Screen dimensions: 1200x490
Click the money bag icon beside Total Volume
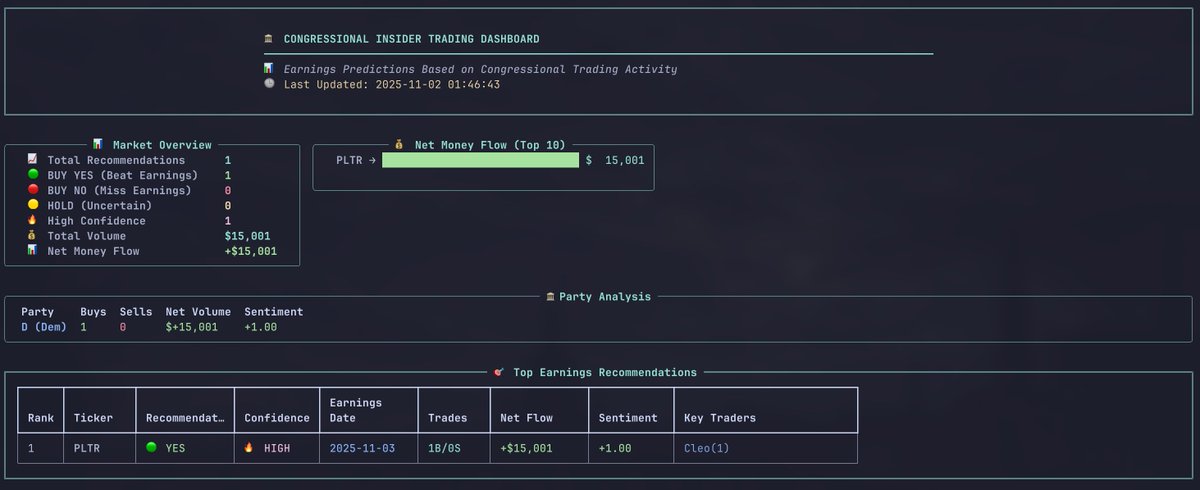[32, 236]
